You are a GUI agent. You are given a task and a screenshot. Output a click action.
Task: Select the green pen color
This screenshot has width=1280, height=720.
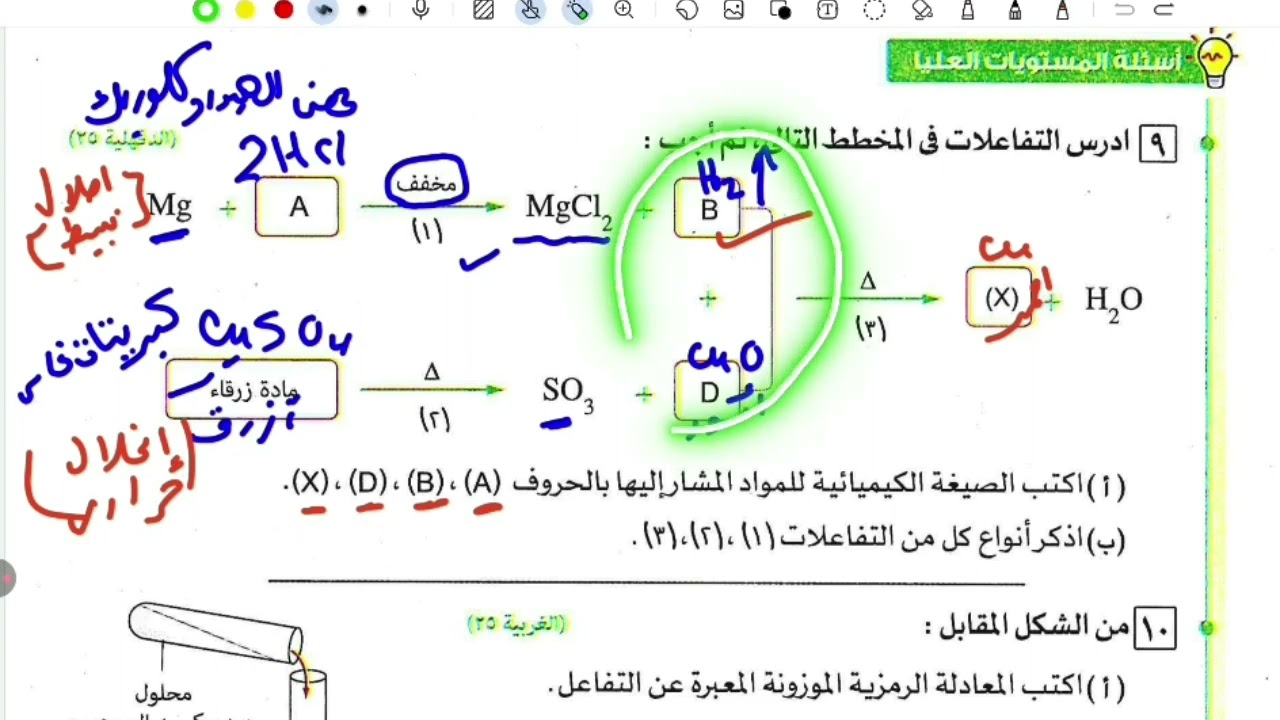[x=206, y=10]
